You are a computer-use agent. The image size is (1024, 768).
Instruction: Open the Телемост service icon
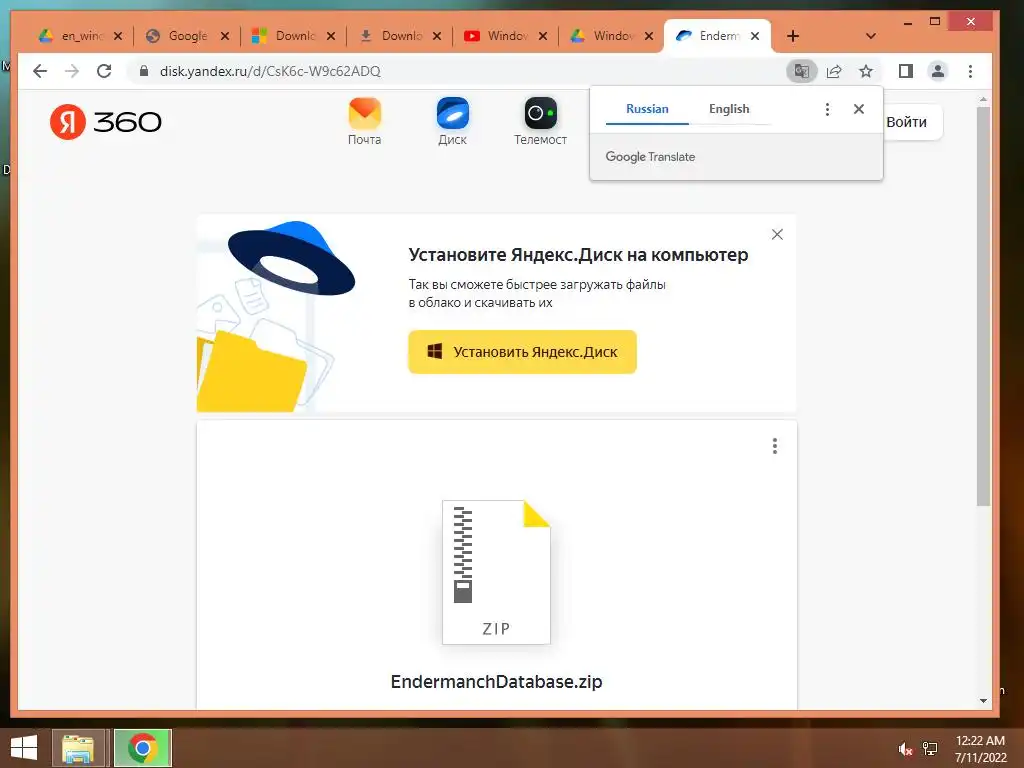click(x=540, y=121)
